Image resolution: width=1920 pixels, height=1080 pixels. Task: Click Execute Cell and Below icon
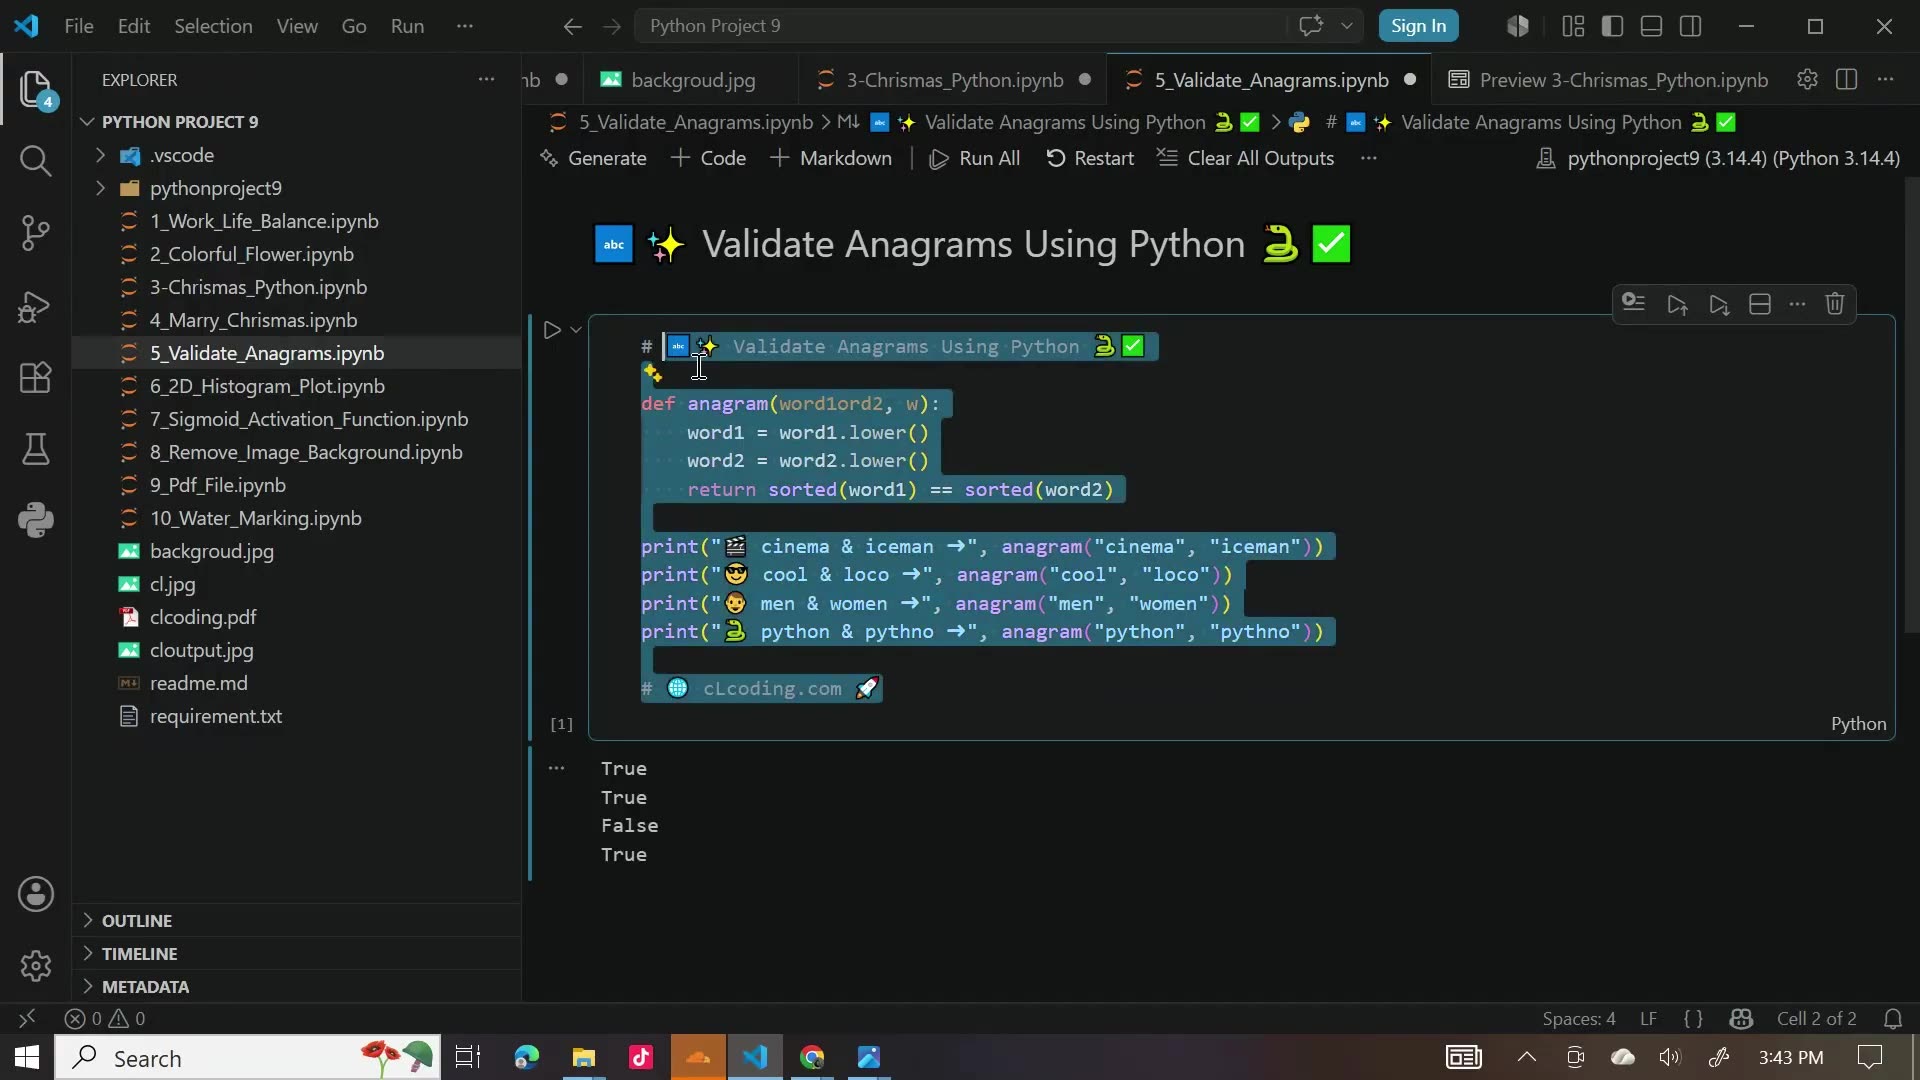pyautogui.click(x=1719, y=304)
